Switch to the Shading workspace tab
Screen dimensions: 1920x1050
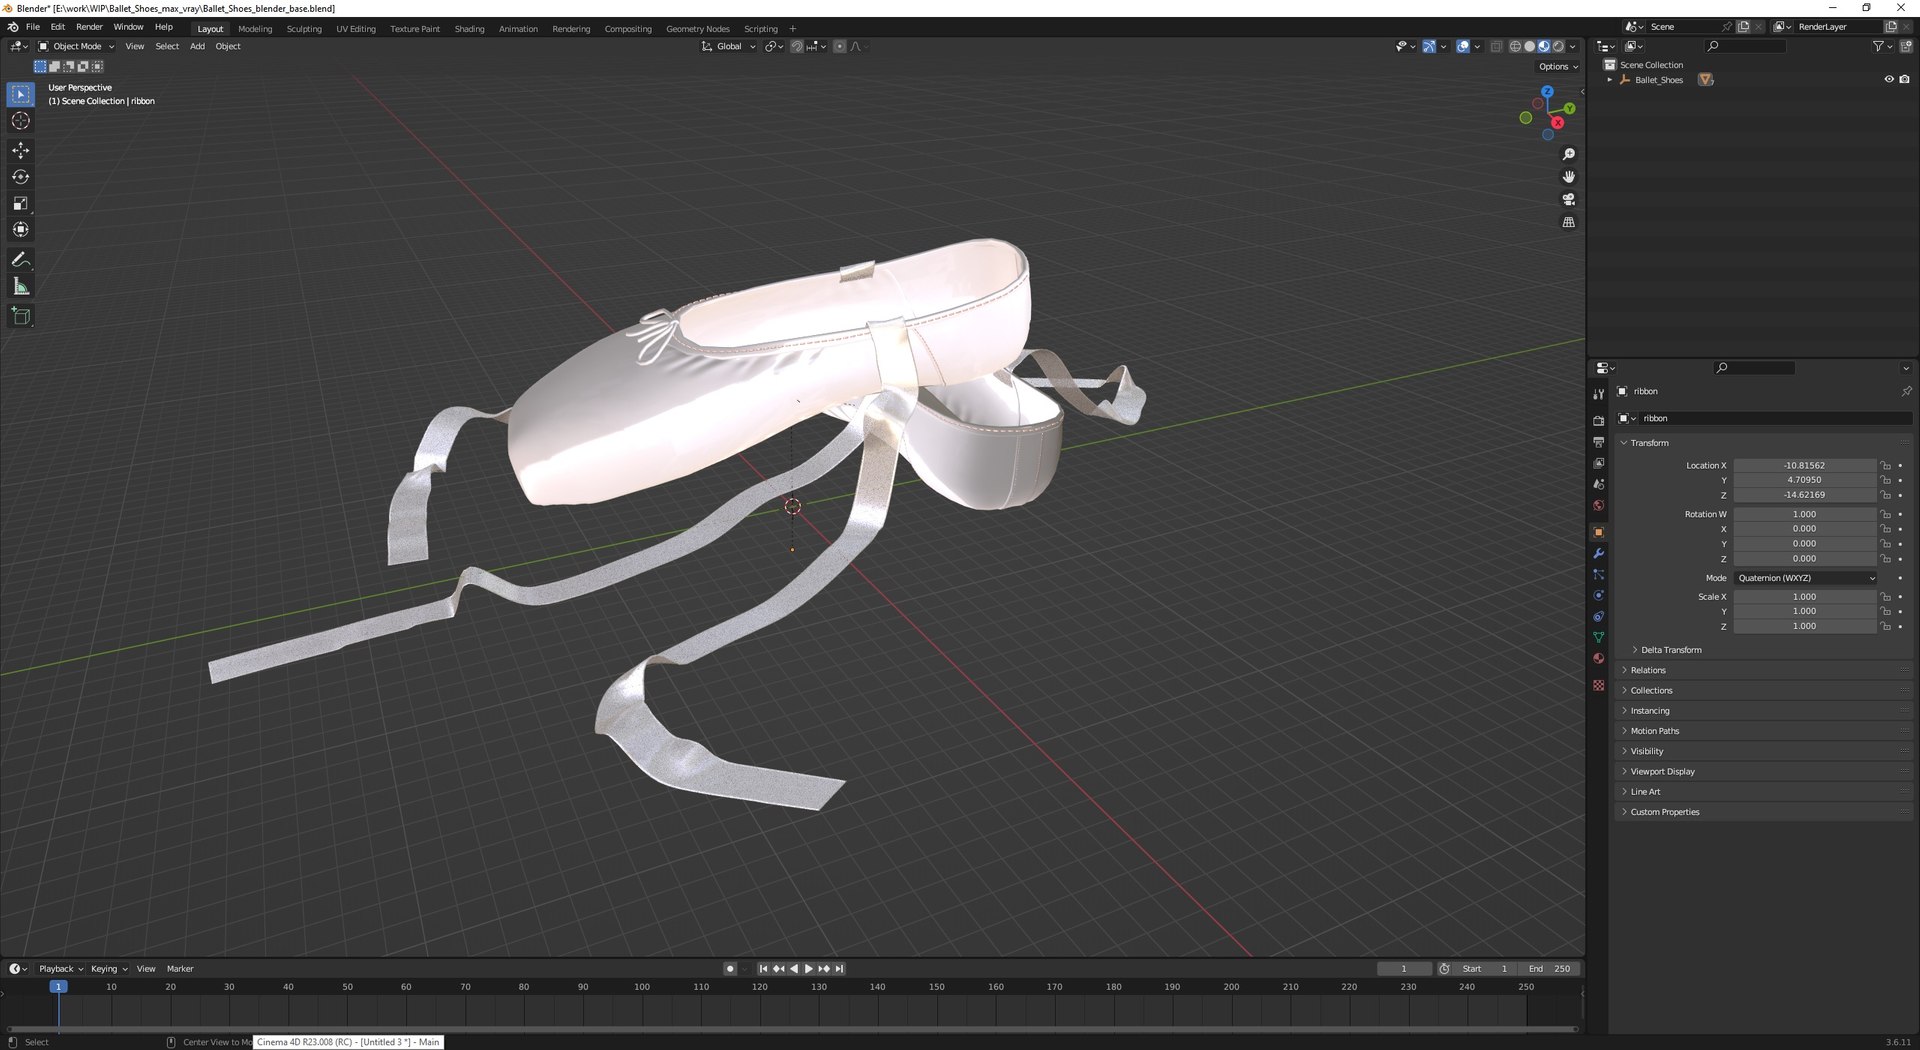(469, 29)
